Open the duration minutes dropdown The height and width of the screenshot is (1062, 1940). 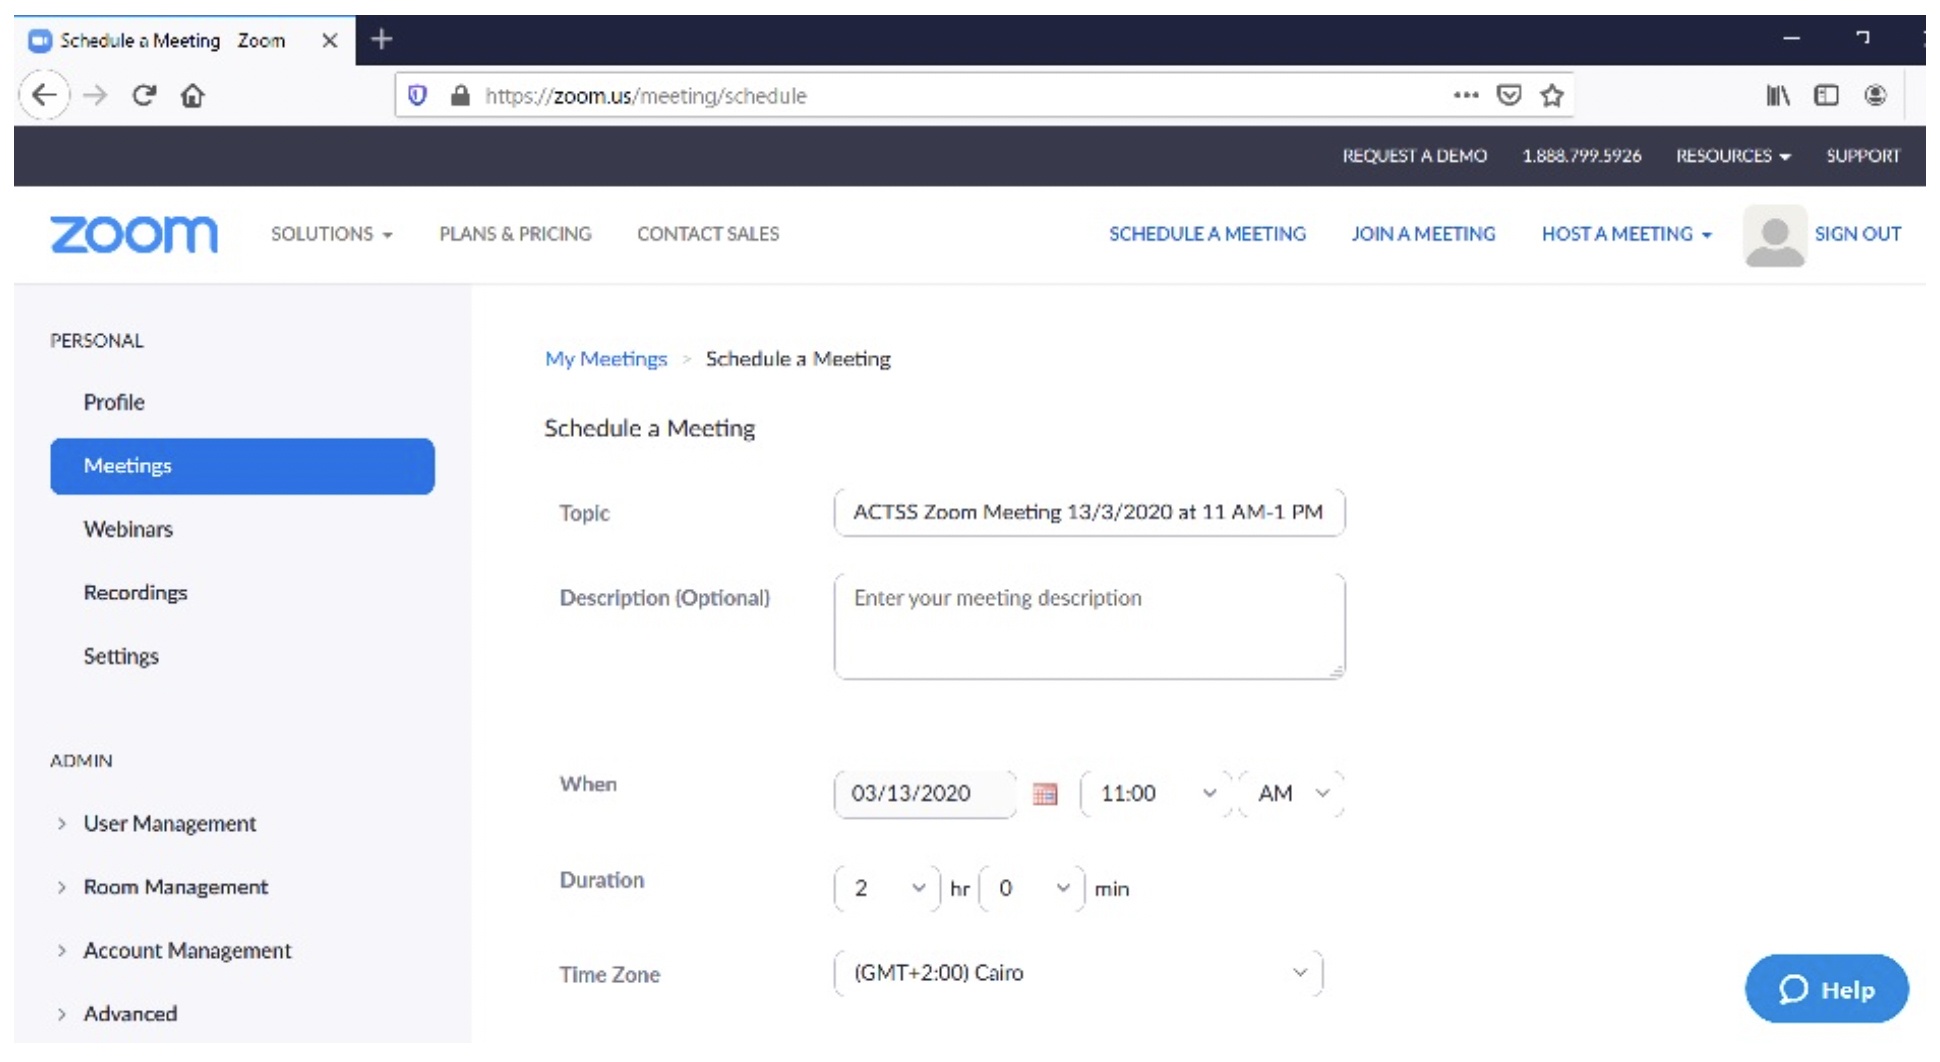click(x=1032, y=889)
